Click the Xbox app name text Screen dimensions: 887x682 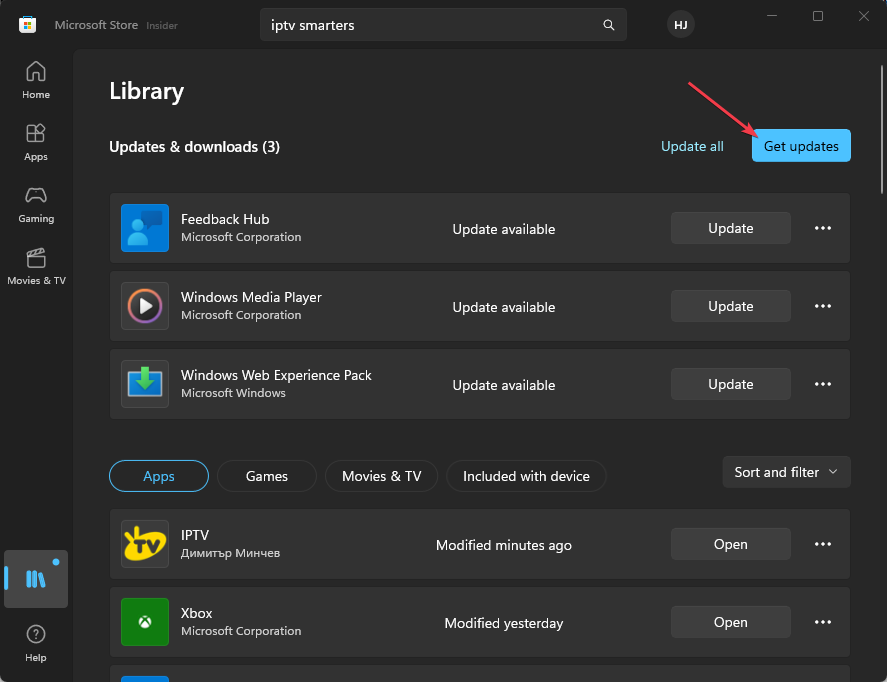click(196, 614)
